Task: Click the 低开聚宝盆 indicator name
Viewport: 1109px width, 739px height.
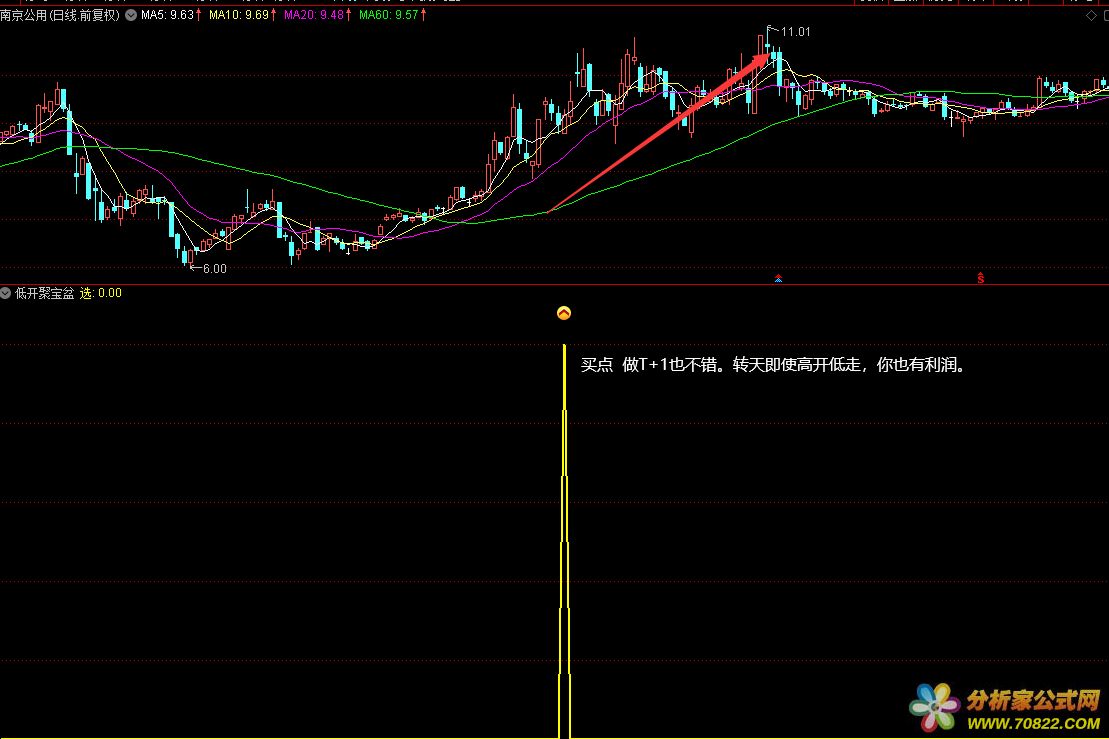Action: coord(45,293)
